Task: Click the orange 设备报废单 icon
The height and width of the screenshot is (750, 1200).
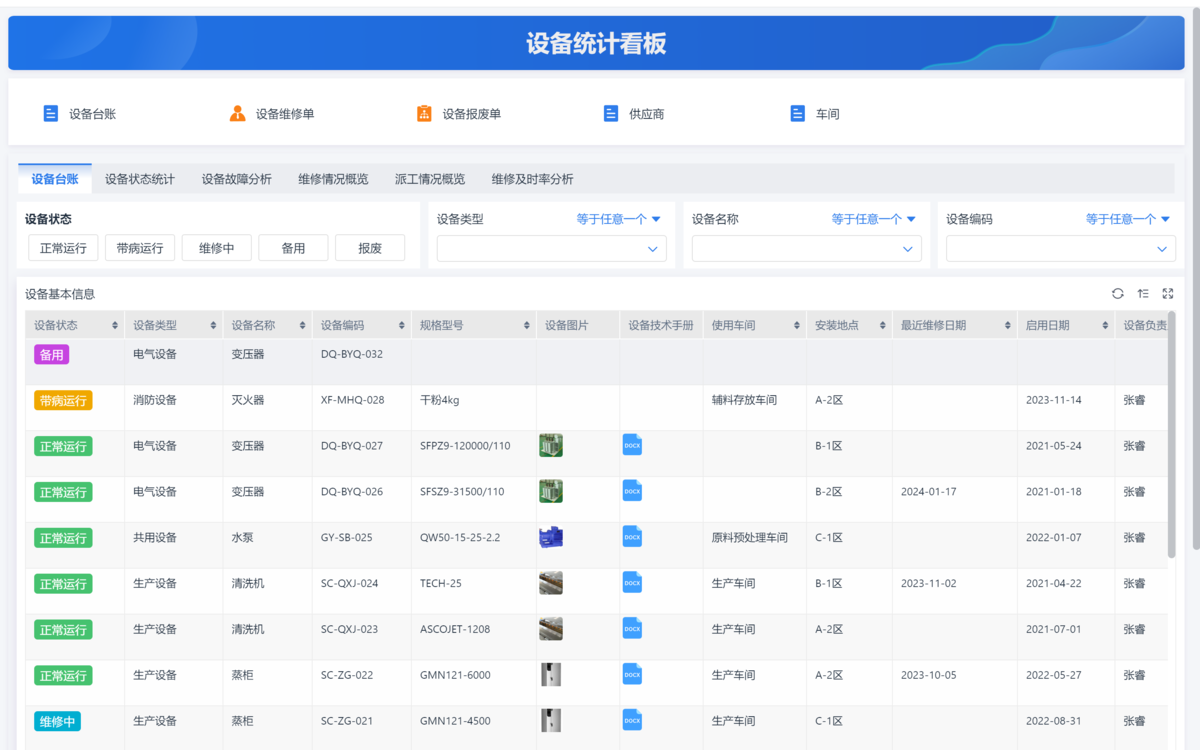Action: point(424,114)
